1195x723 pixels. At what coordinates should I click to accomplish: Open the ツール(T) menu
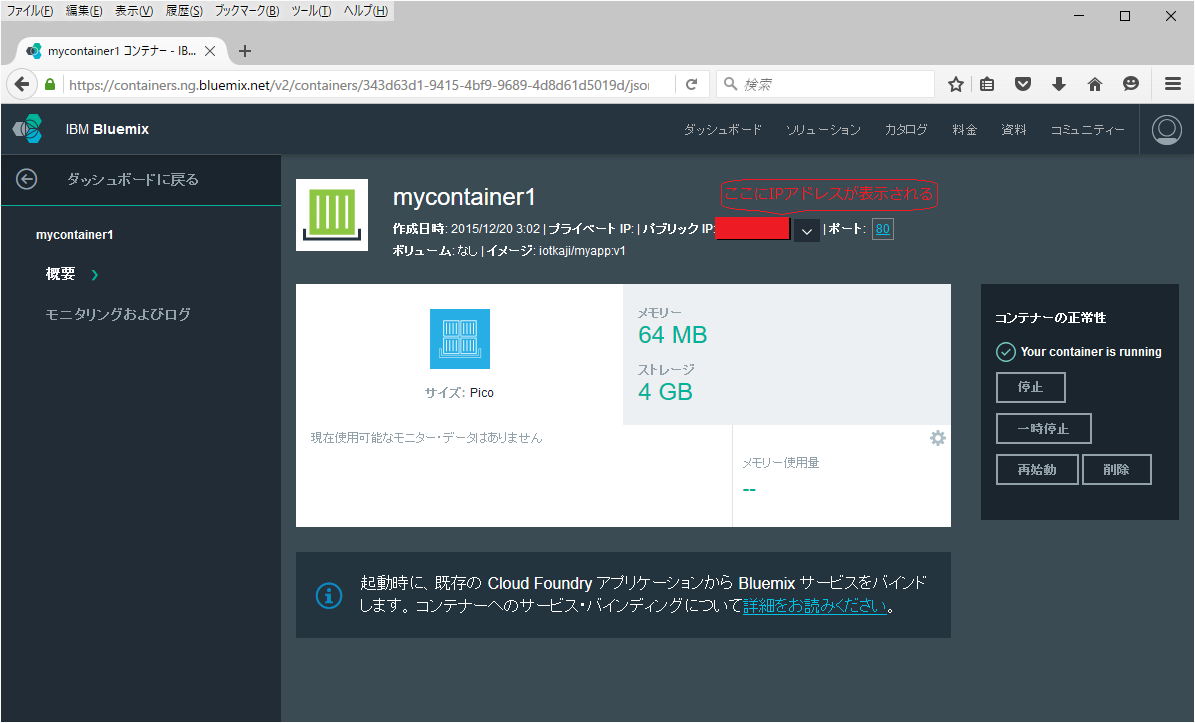[x=311, y=11]
